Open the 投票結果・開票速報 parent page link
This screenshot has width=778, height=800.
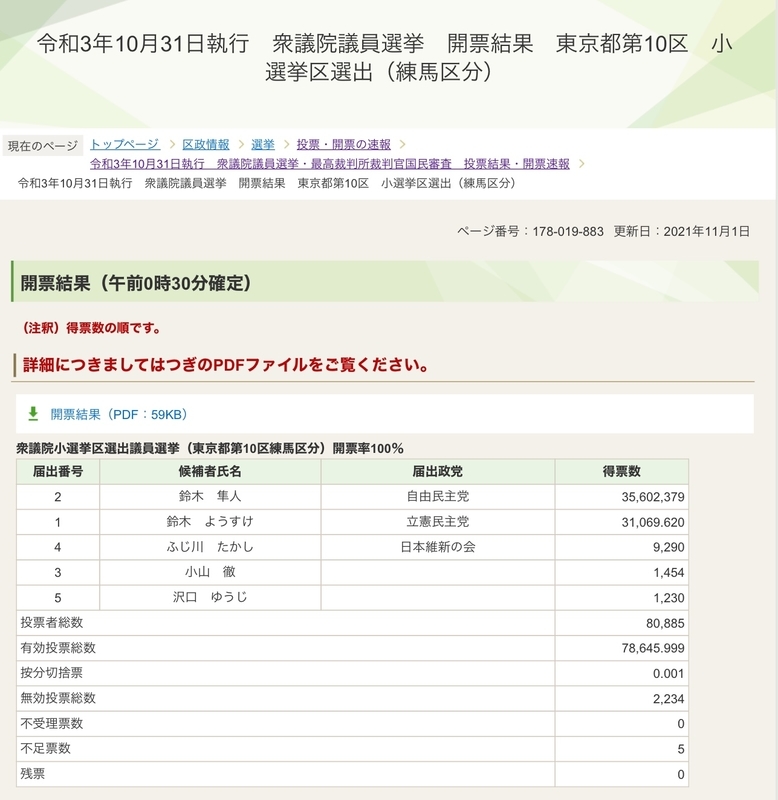click(330, 164)
